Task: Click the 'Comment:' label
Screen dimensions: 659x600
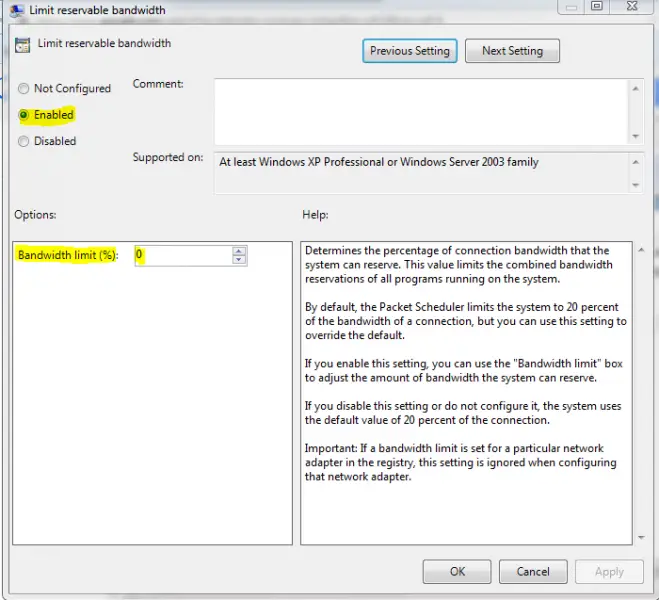Action: coord(158,84)
